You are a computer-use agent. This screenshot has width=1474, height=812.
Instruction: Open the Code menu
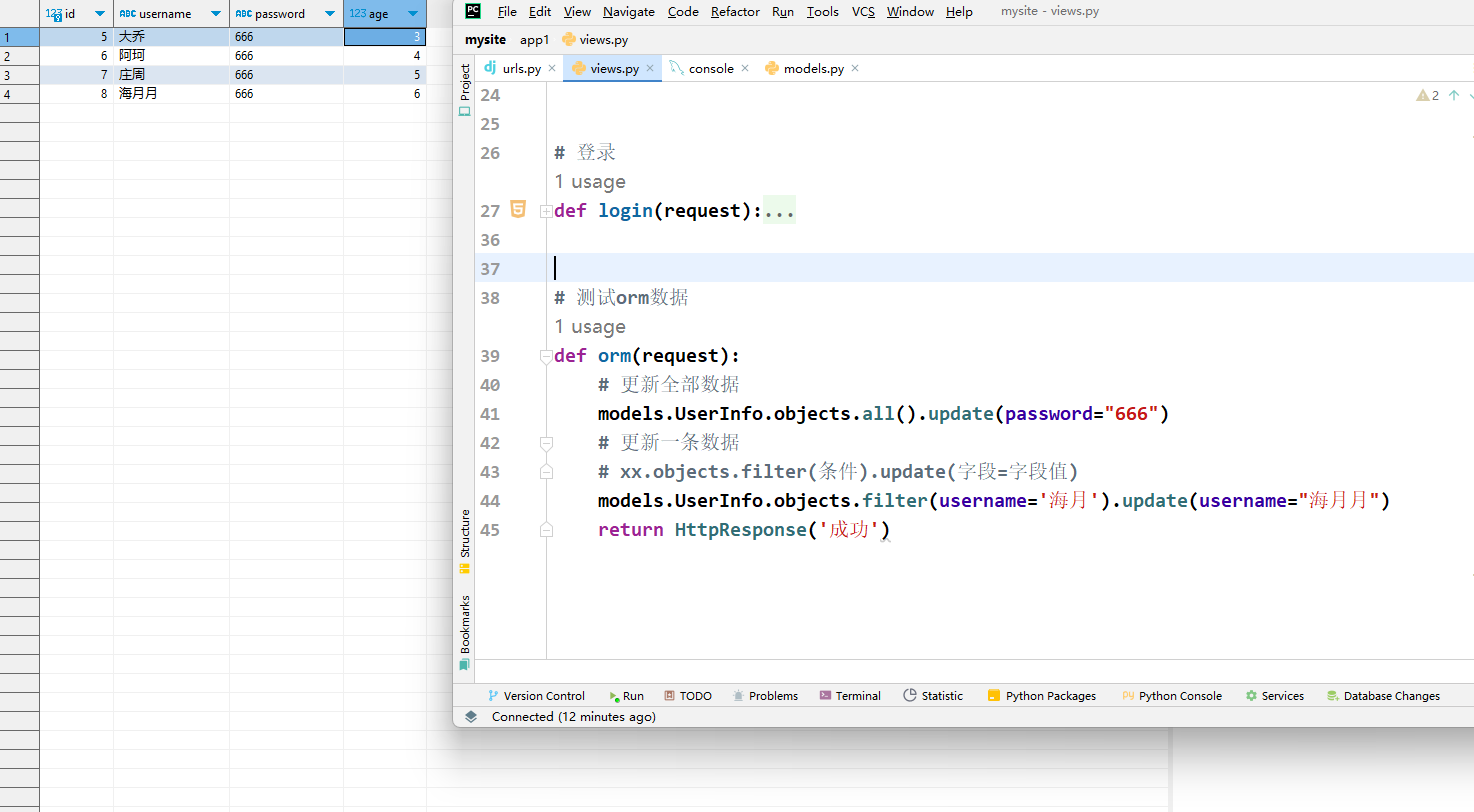tap(683, 12)
